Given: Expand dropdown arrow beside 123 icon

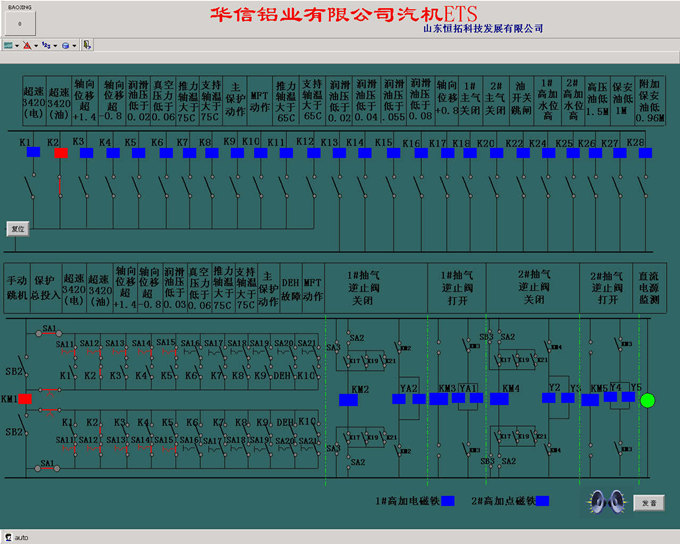Looking at the screenshot, I should [x=55, y=46].
